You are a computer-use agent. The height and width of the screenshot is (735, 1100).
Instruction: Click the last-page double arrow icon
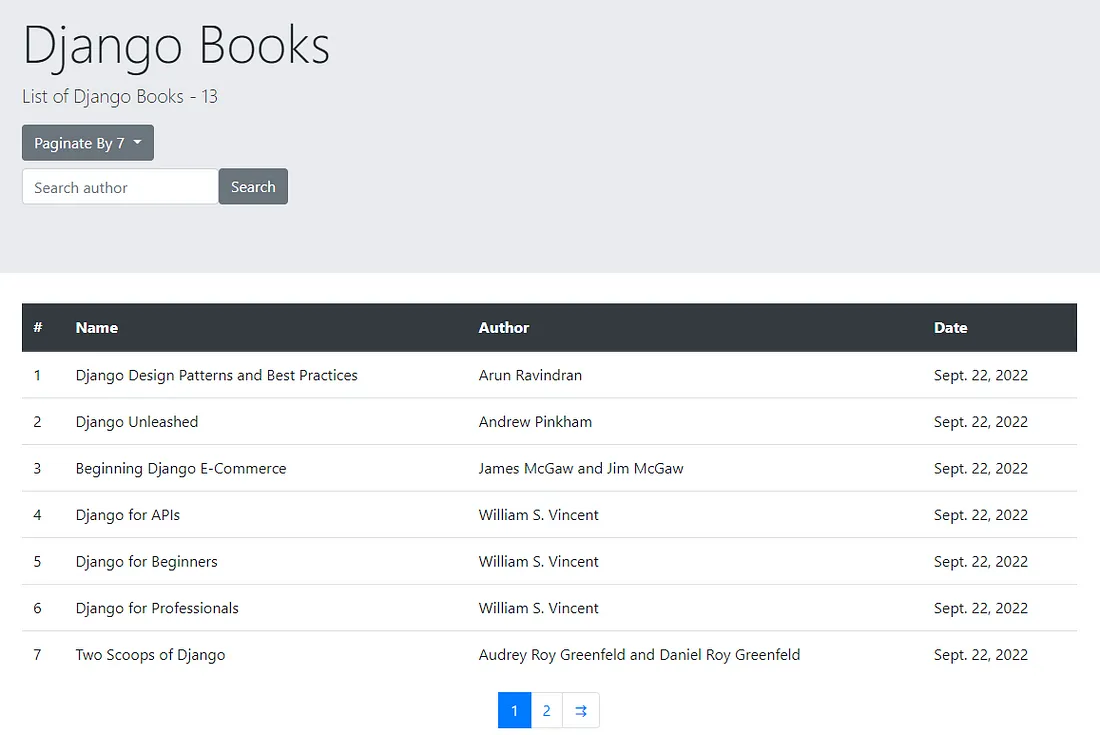(x=581, y=710)
